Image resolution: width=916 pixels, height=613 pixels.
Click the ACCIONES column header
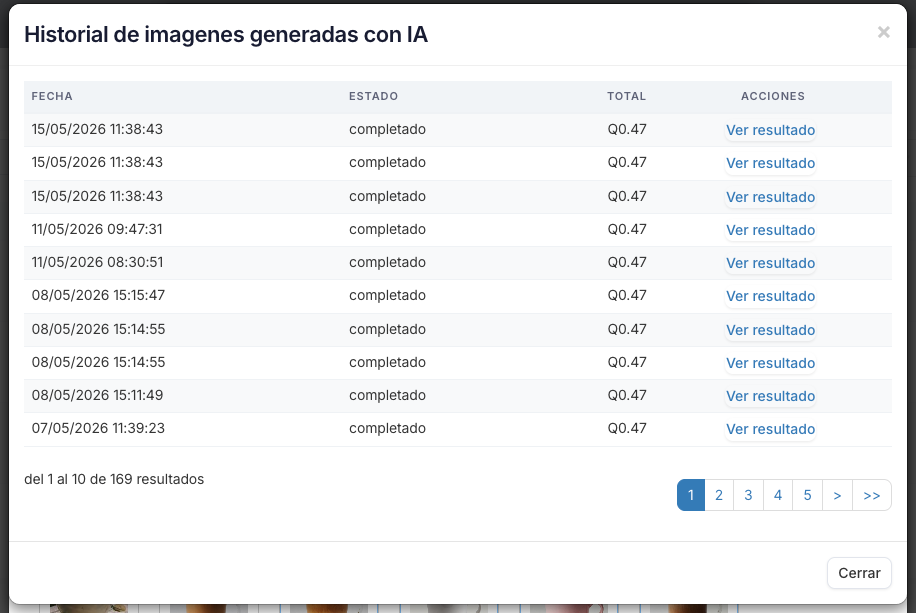[773, 96]
